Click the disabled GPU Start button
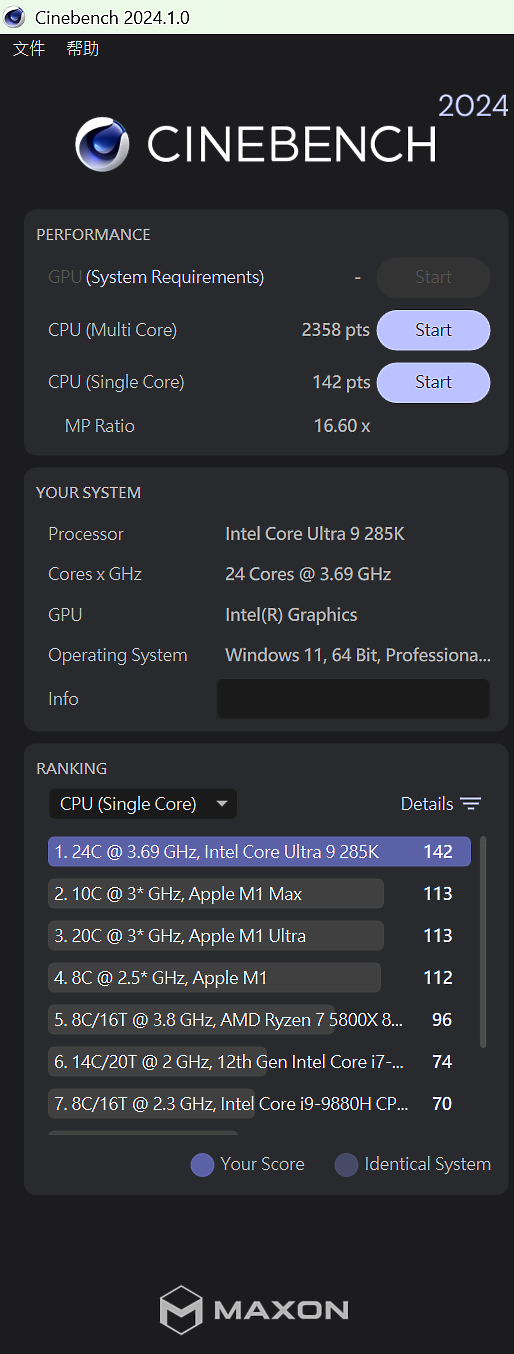 tap(433, 278)
